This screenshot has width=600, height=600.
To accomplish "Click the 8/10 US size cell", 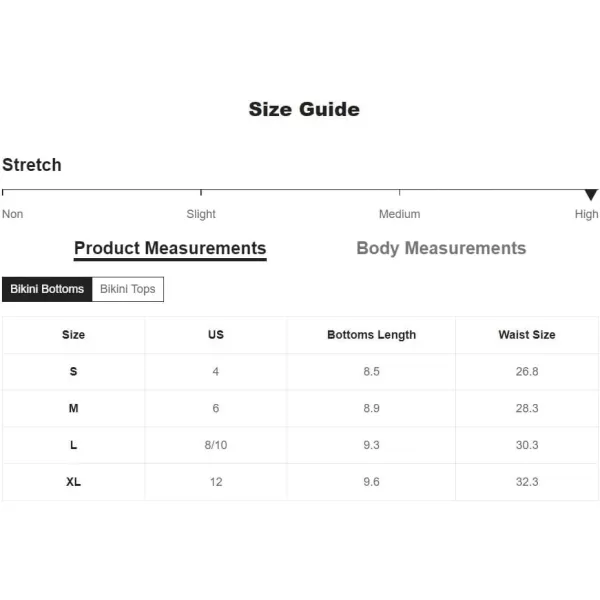I will pos(216,445).
